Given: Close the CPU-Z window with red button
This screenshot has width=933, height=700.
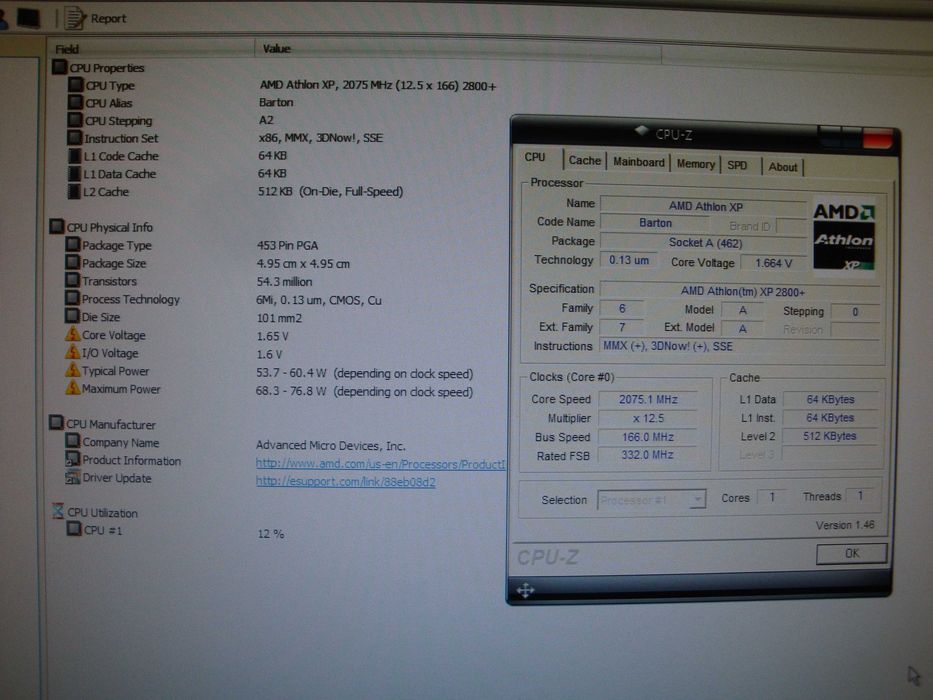Looking at the screenshot, I should click(877, 140).
